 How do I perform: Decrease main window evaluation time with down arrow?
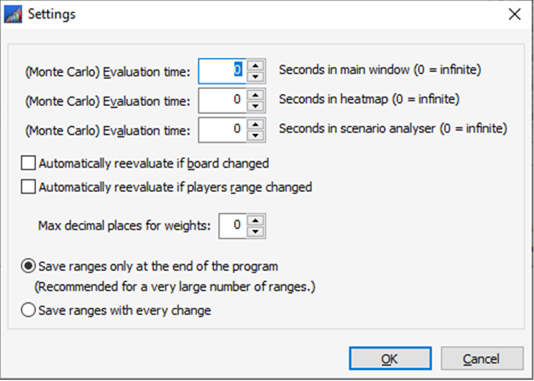255,77
